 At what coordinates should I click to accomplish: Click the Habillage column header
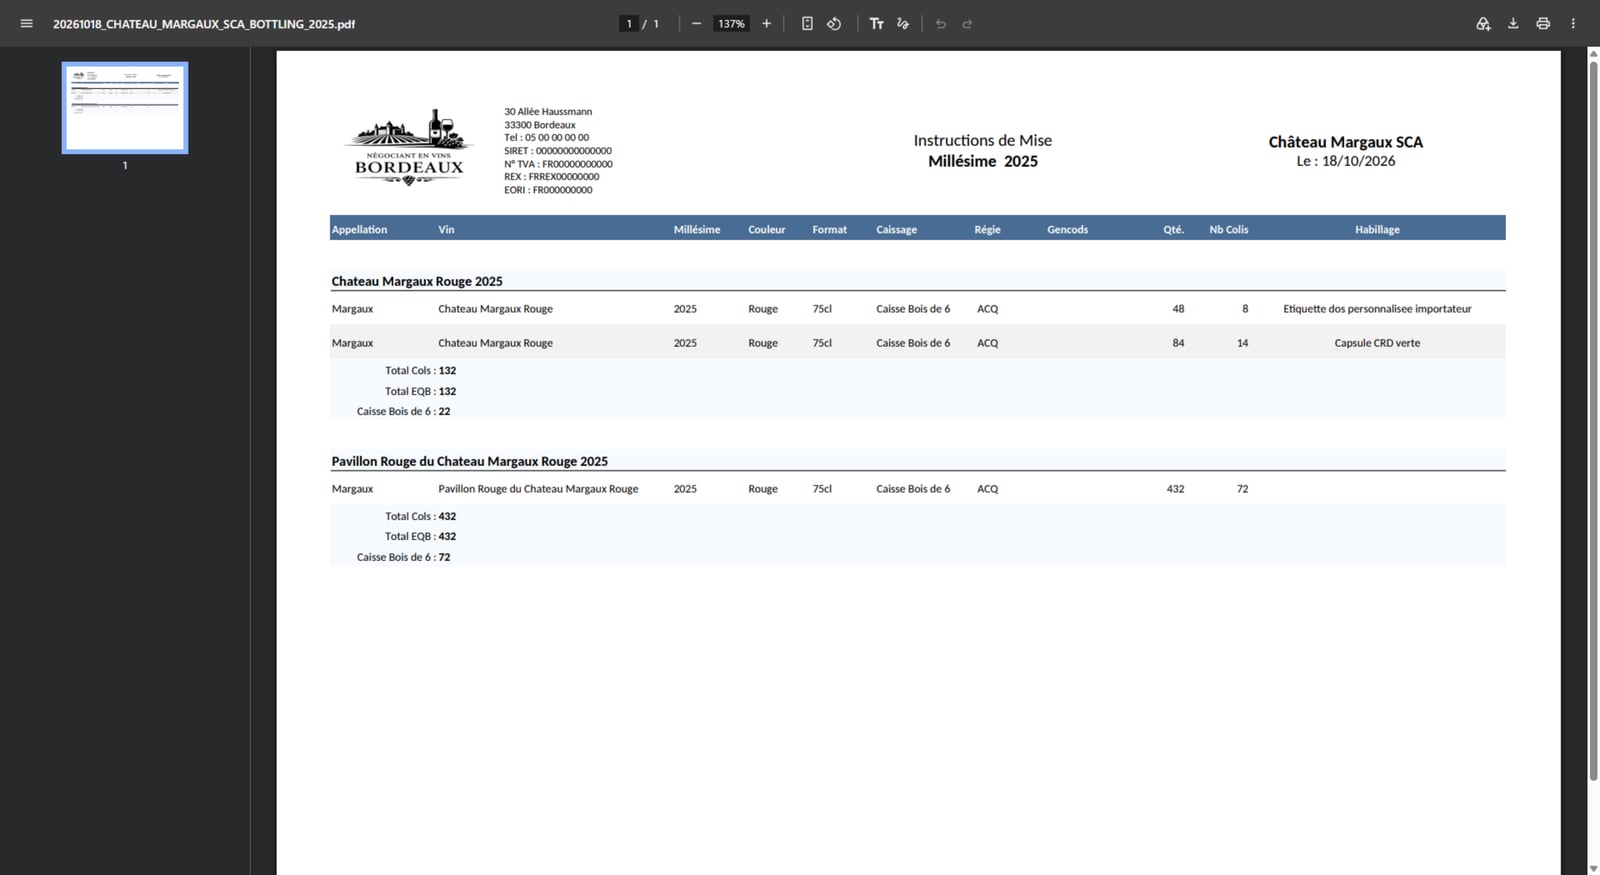coord(1377,230)
